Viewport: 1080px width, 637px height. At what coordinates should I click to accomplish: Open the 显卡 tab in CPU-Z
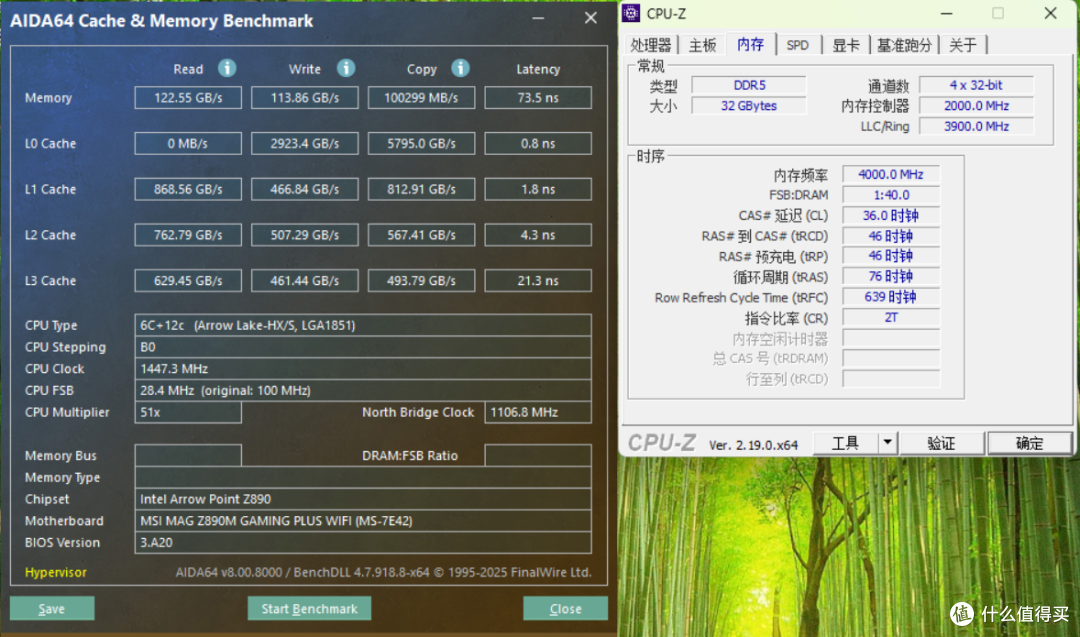[846, 45]
